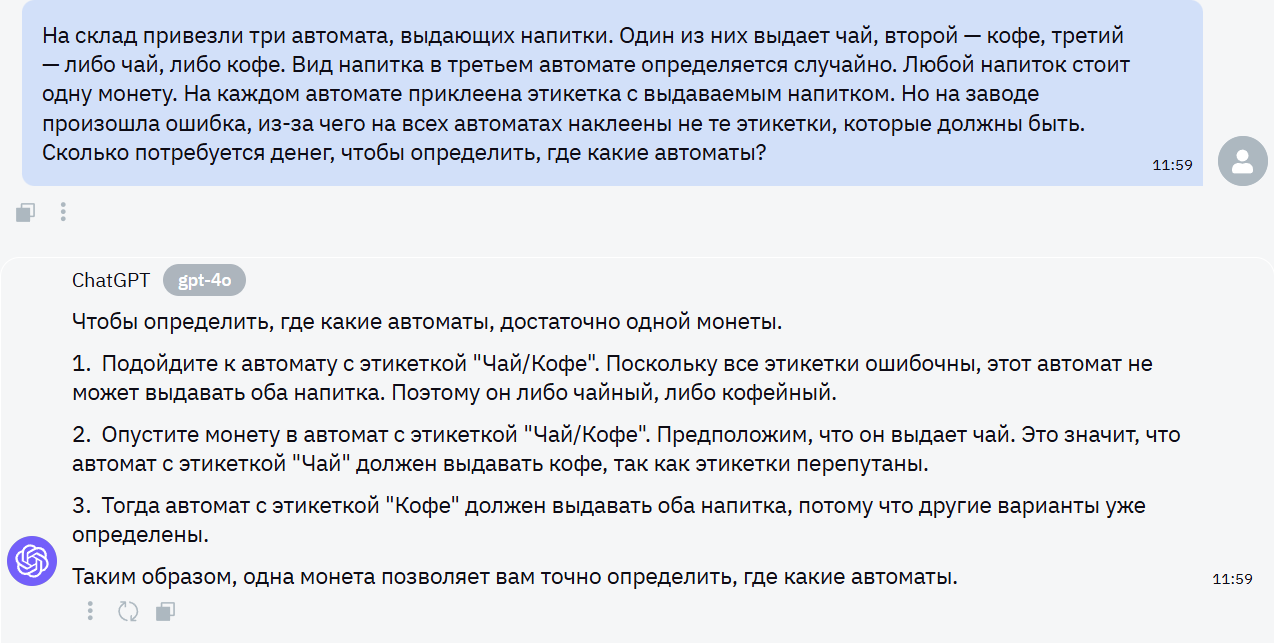Copy the user's message text

point(24,212)
